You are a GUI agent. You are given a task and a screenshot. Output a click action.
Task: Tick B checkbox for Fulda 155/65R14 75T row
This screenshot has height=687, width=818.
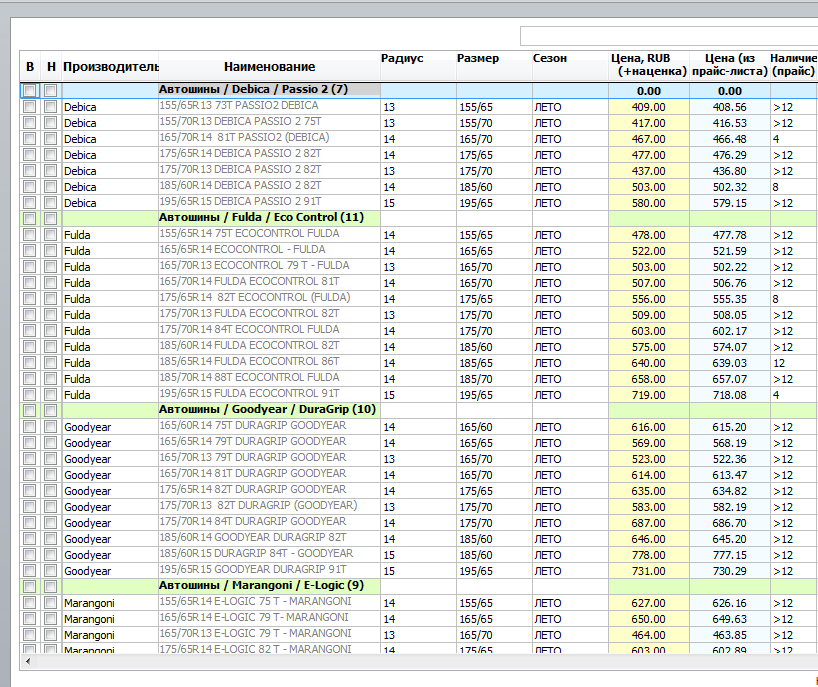click(30, 235)
